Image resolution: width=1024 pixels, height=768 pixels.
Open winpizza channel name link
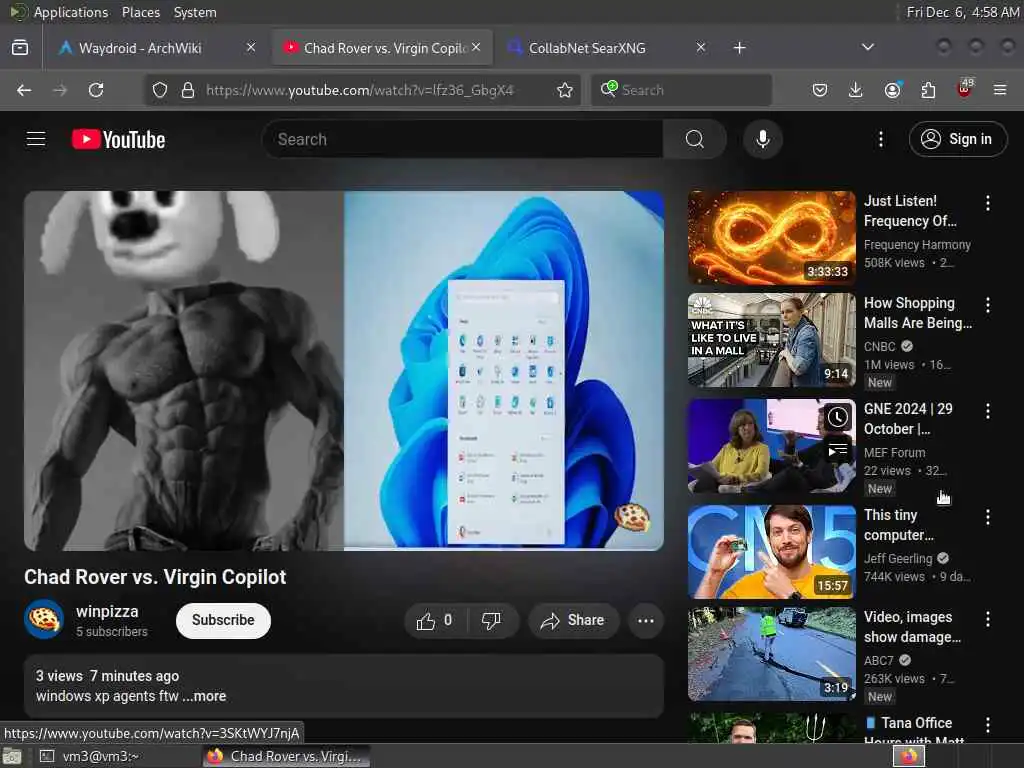point(107,611)
